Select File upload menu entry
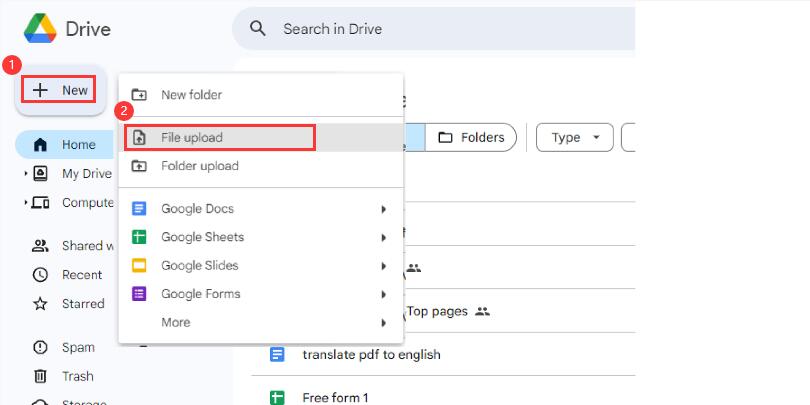Image resolution: width=810 pixels, height=405 pixels. click(x=261, y=137)
